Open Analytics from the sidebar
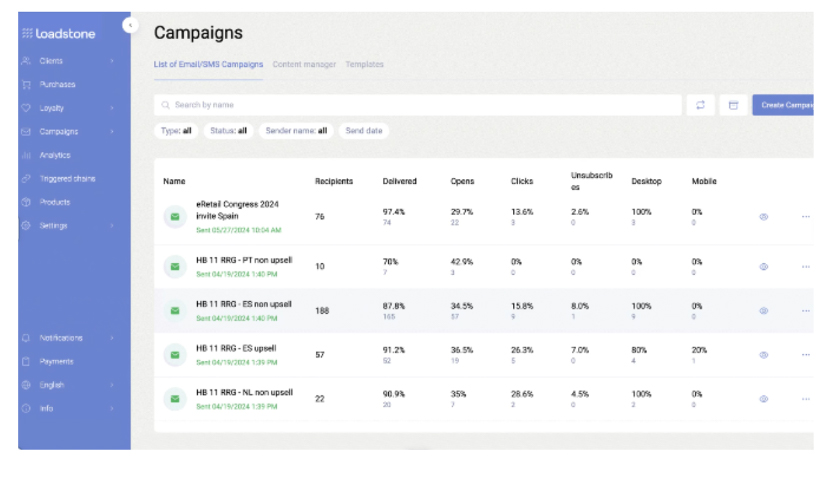Viewport: 837px width, 482px height. pos(55,155)
